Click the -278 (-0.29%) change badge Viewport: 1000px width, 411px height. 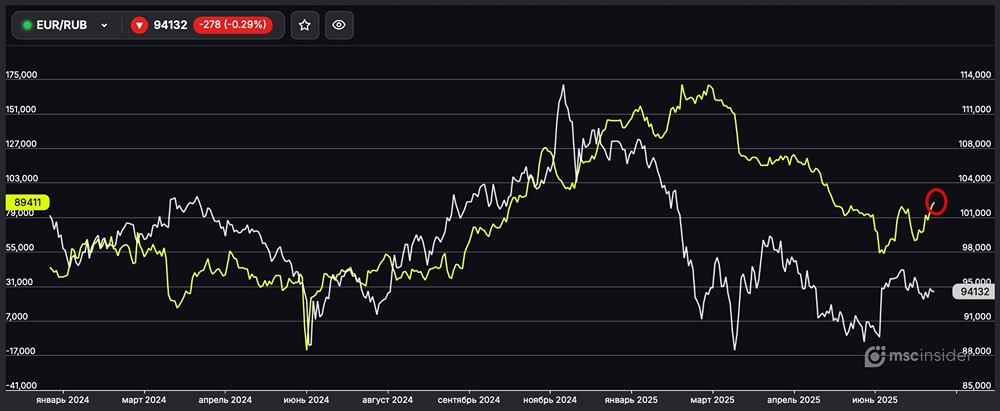(233, 26)
